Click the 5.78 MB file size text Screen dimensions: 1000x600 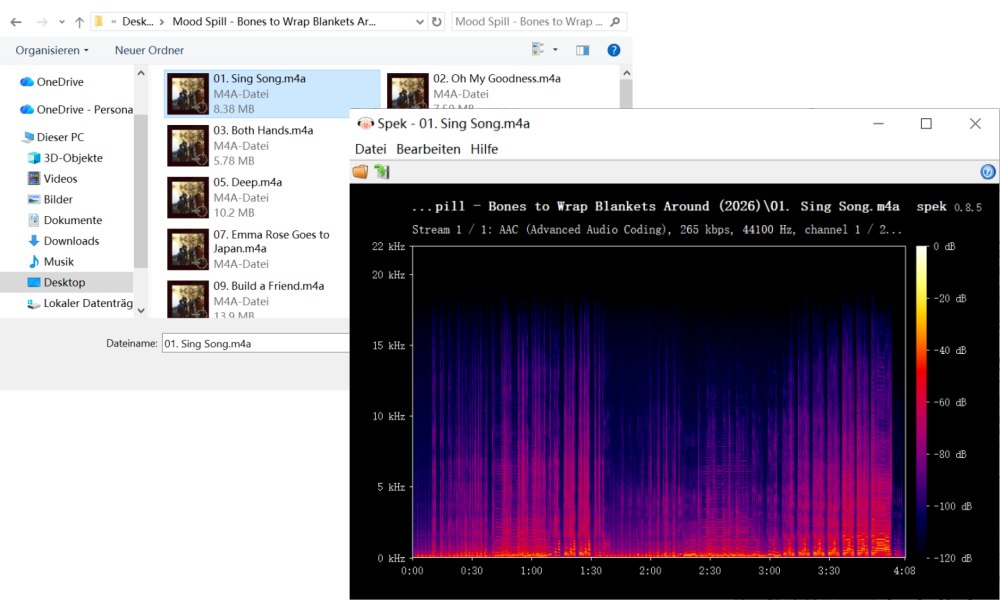pos(234,161)
